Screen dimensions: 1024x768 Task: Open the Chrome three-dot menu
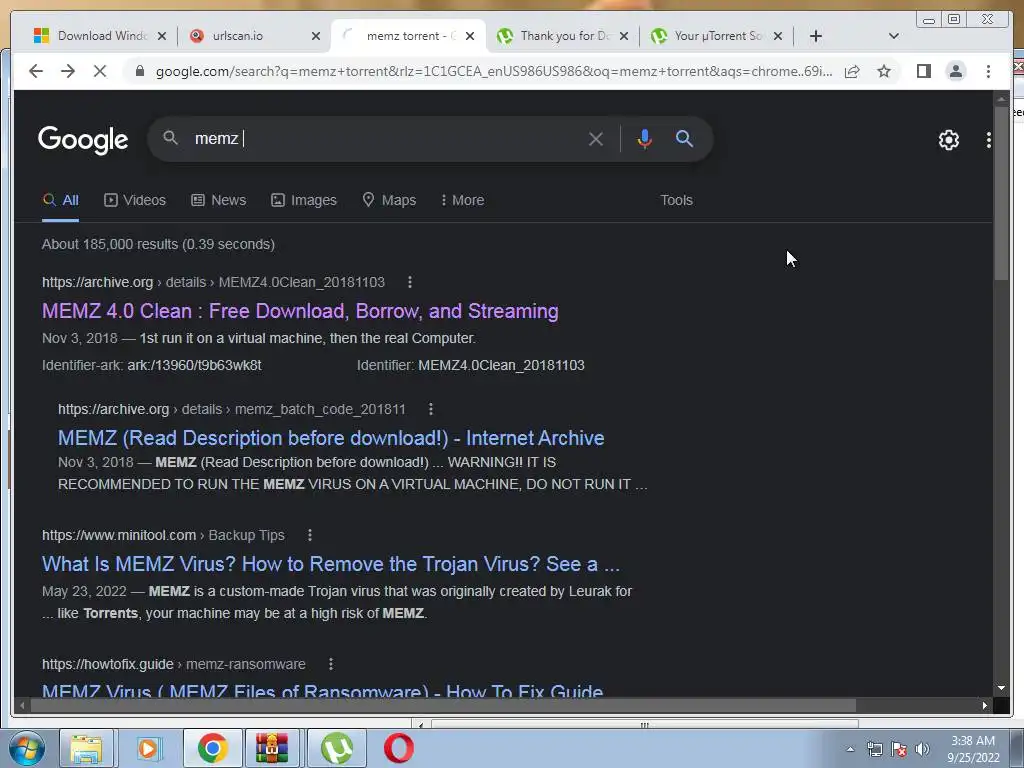(988, 71)
